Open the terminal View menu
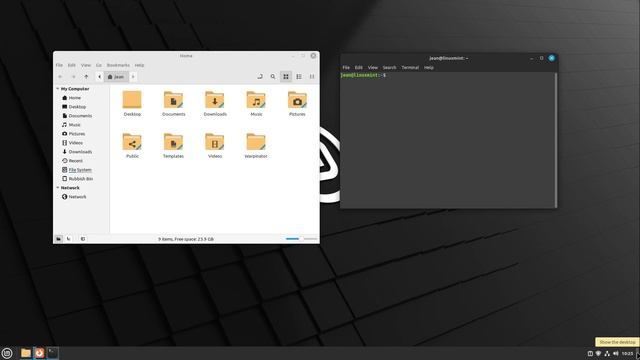The image size is (640, 360). point(373,67)
